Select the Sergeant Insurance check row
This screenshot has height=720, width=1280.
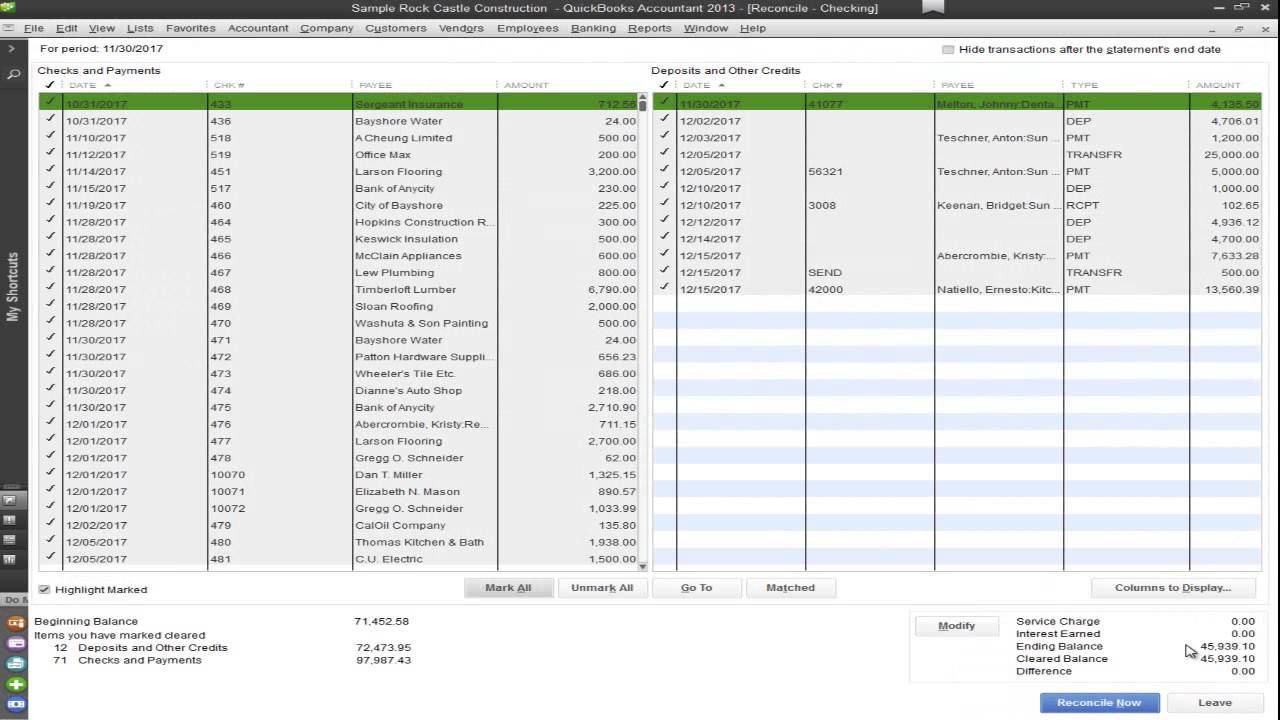(338, 103)
